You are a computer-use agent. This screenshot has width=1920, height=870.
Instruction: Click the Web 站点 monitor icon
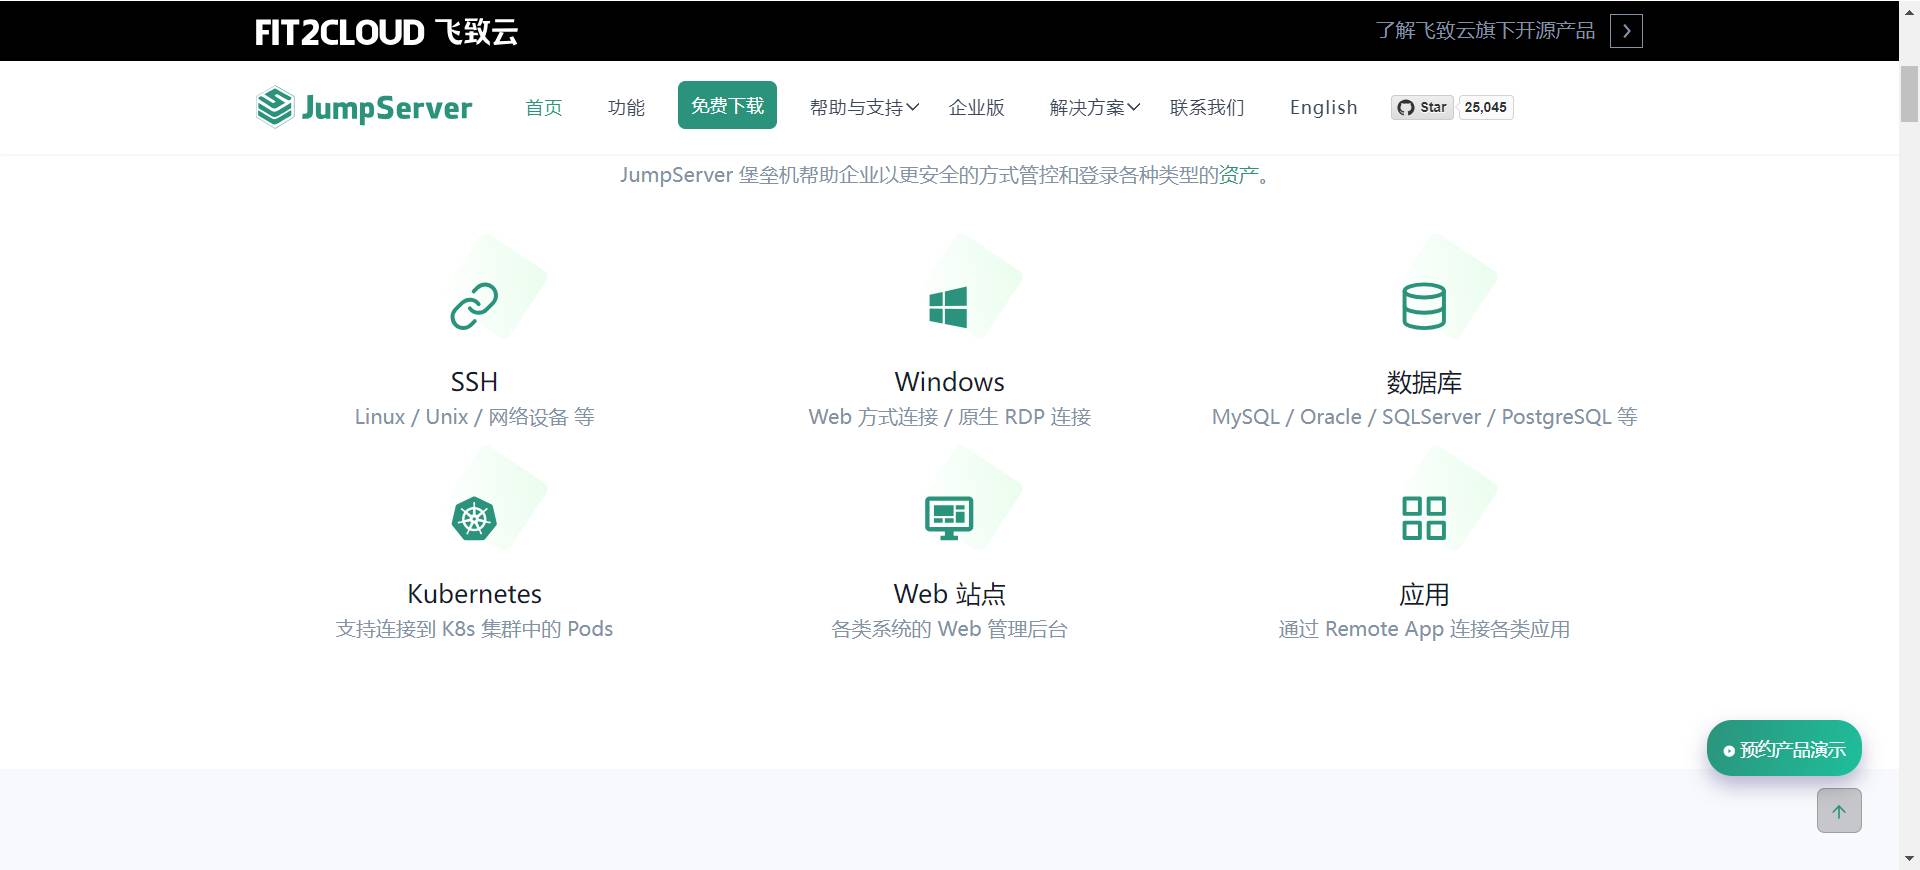[x=949, y=518]
